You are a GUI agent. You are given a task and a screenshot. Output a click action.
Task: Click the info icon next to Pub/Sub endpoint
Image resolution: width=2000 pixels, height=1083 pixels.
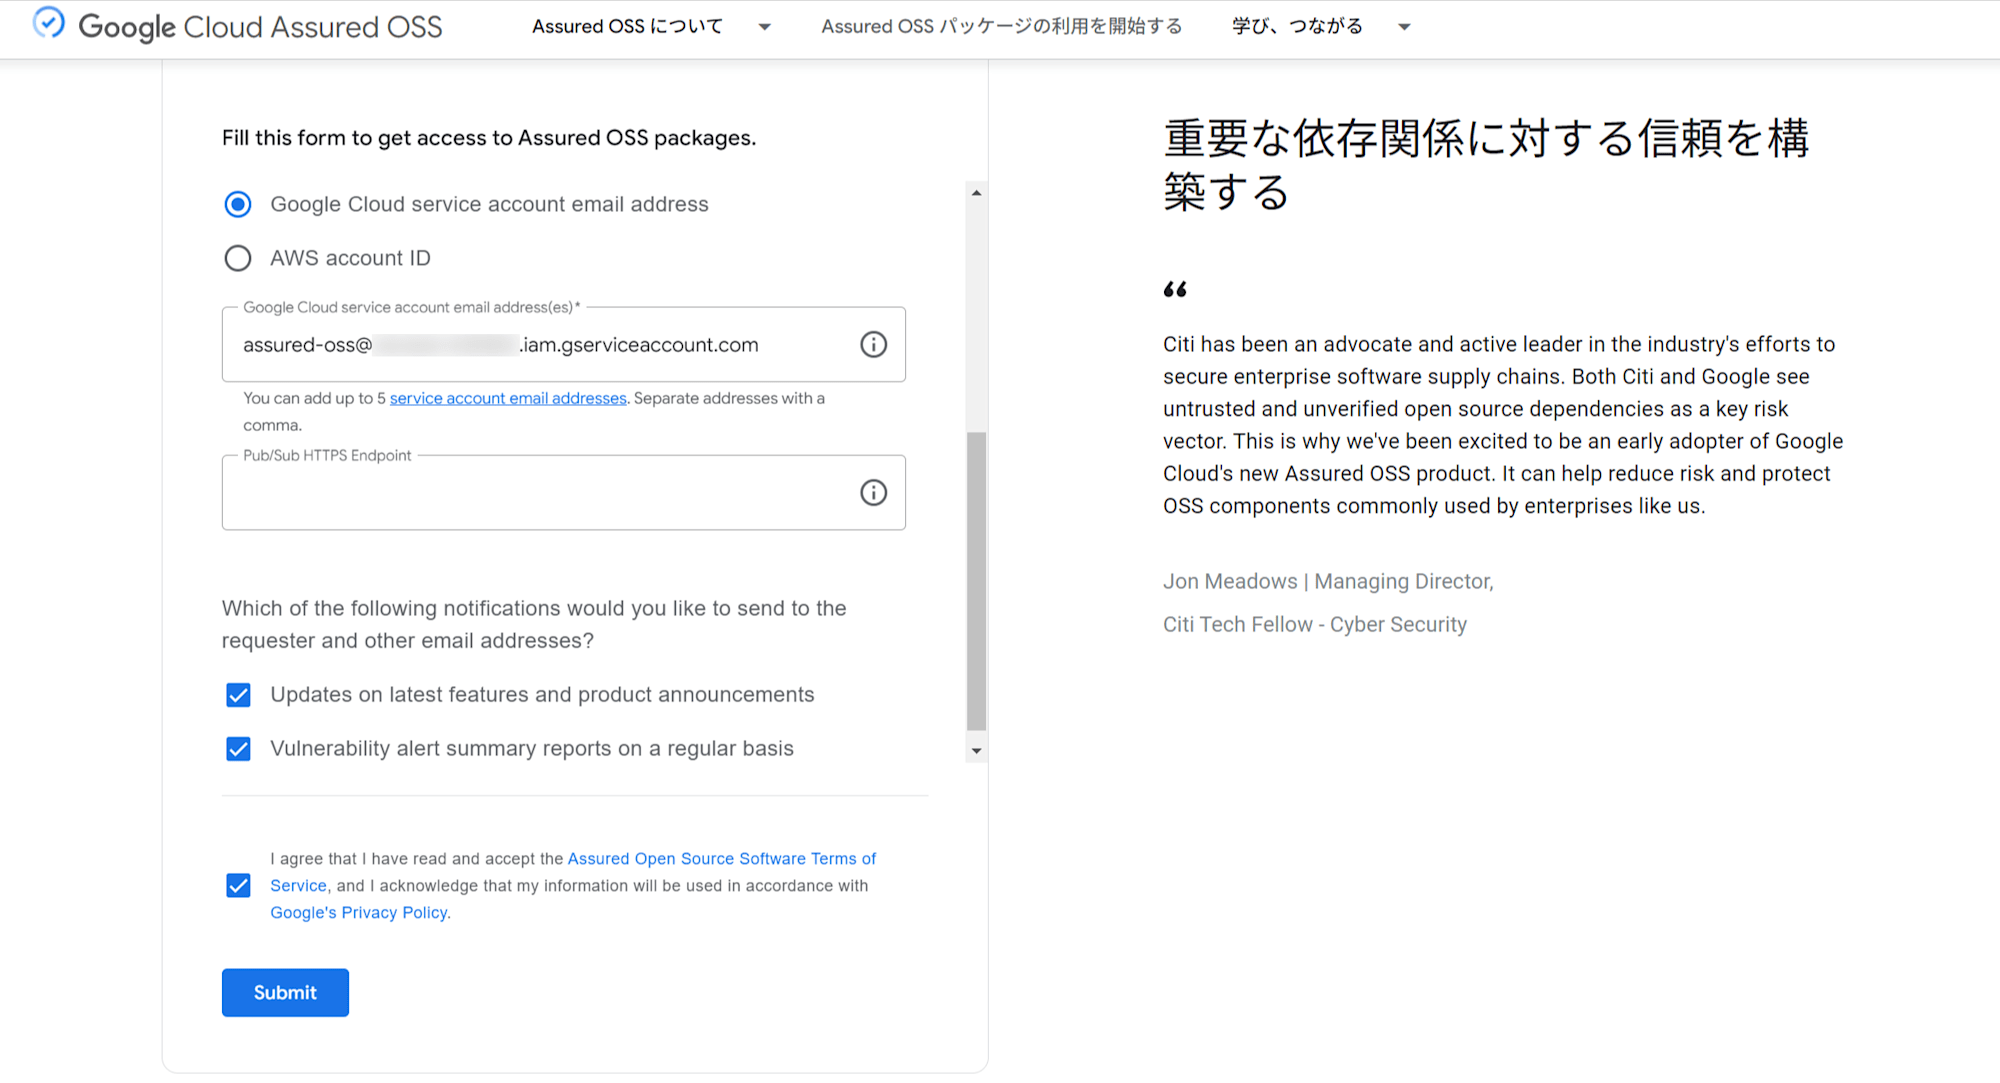[x=871, y=492]
